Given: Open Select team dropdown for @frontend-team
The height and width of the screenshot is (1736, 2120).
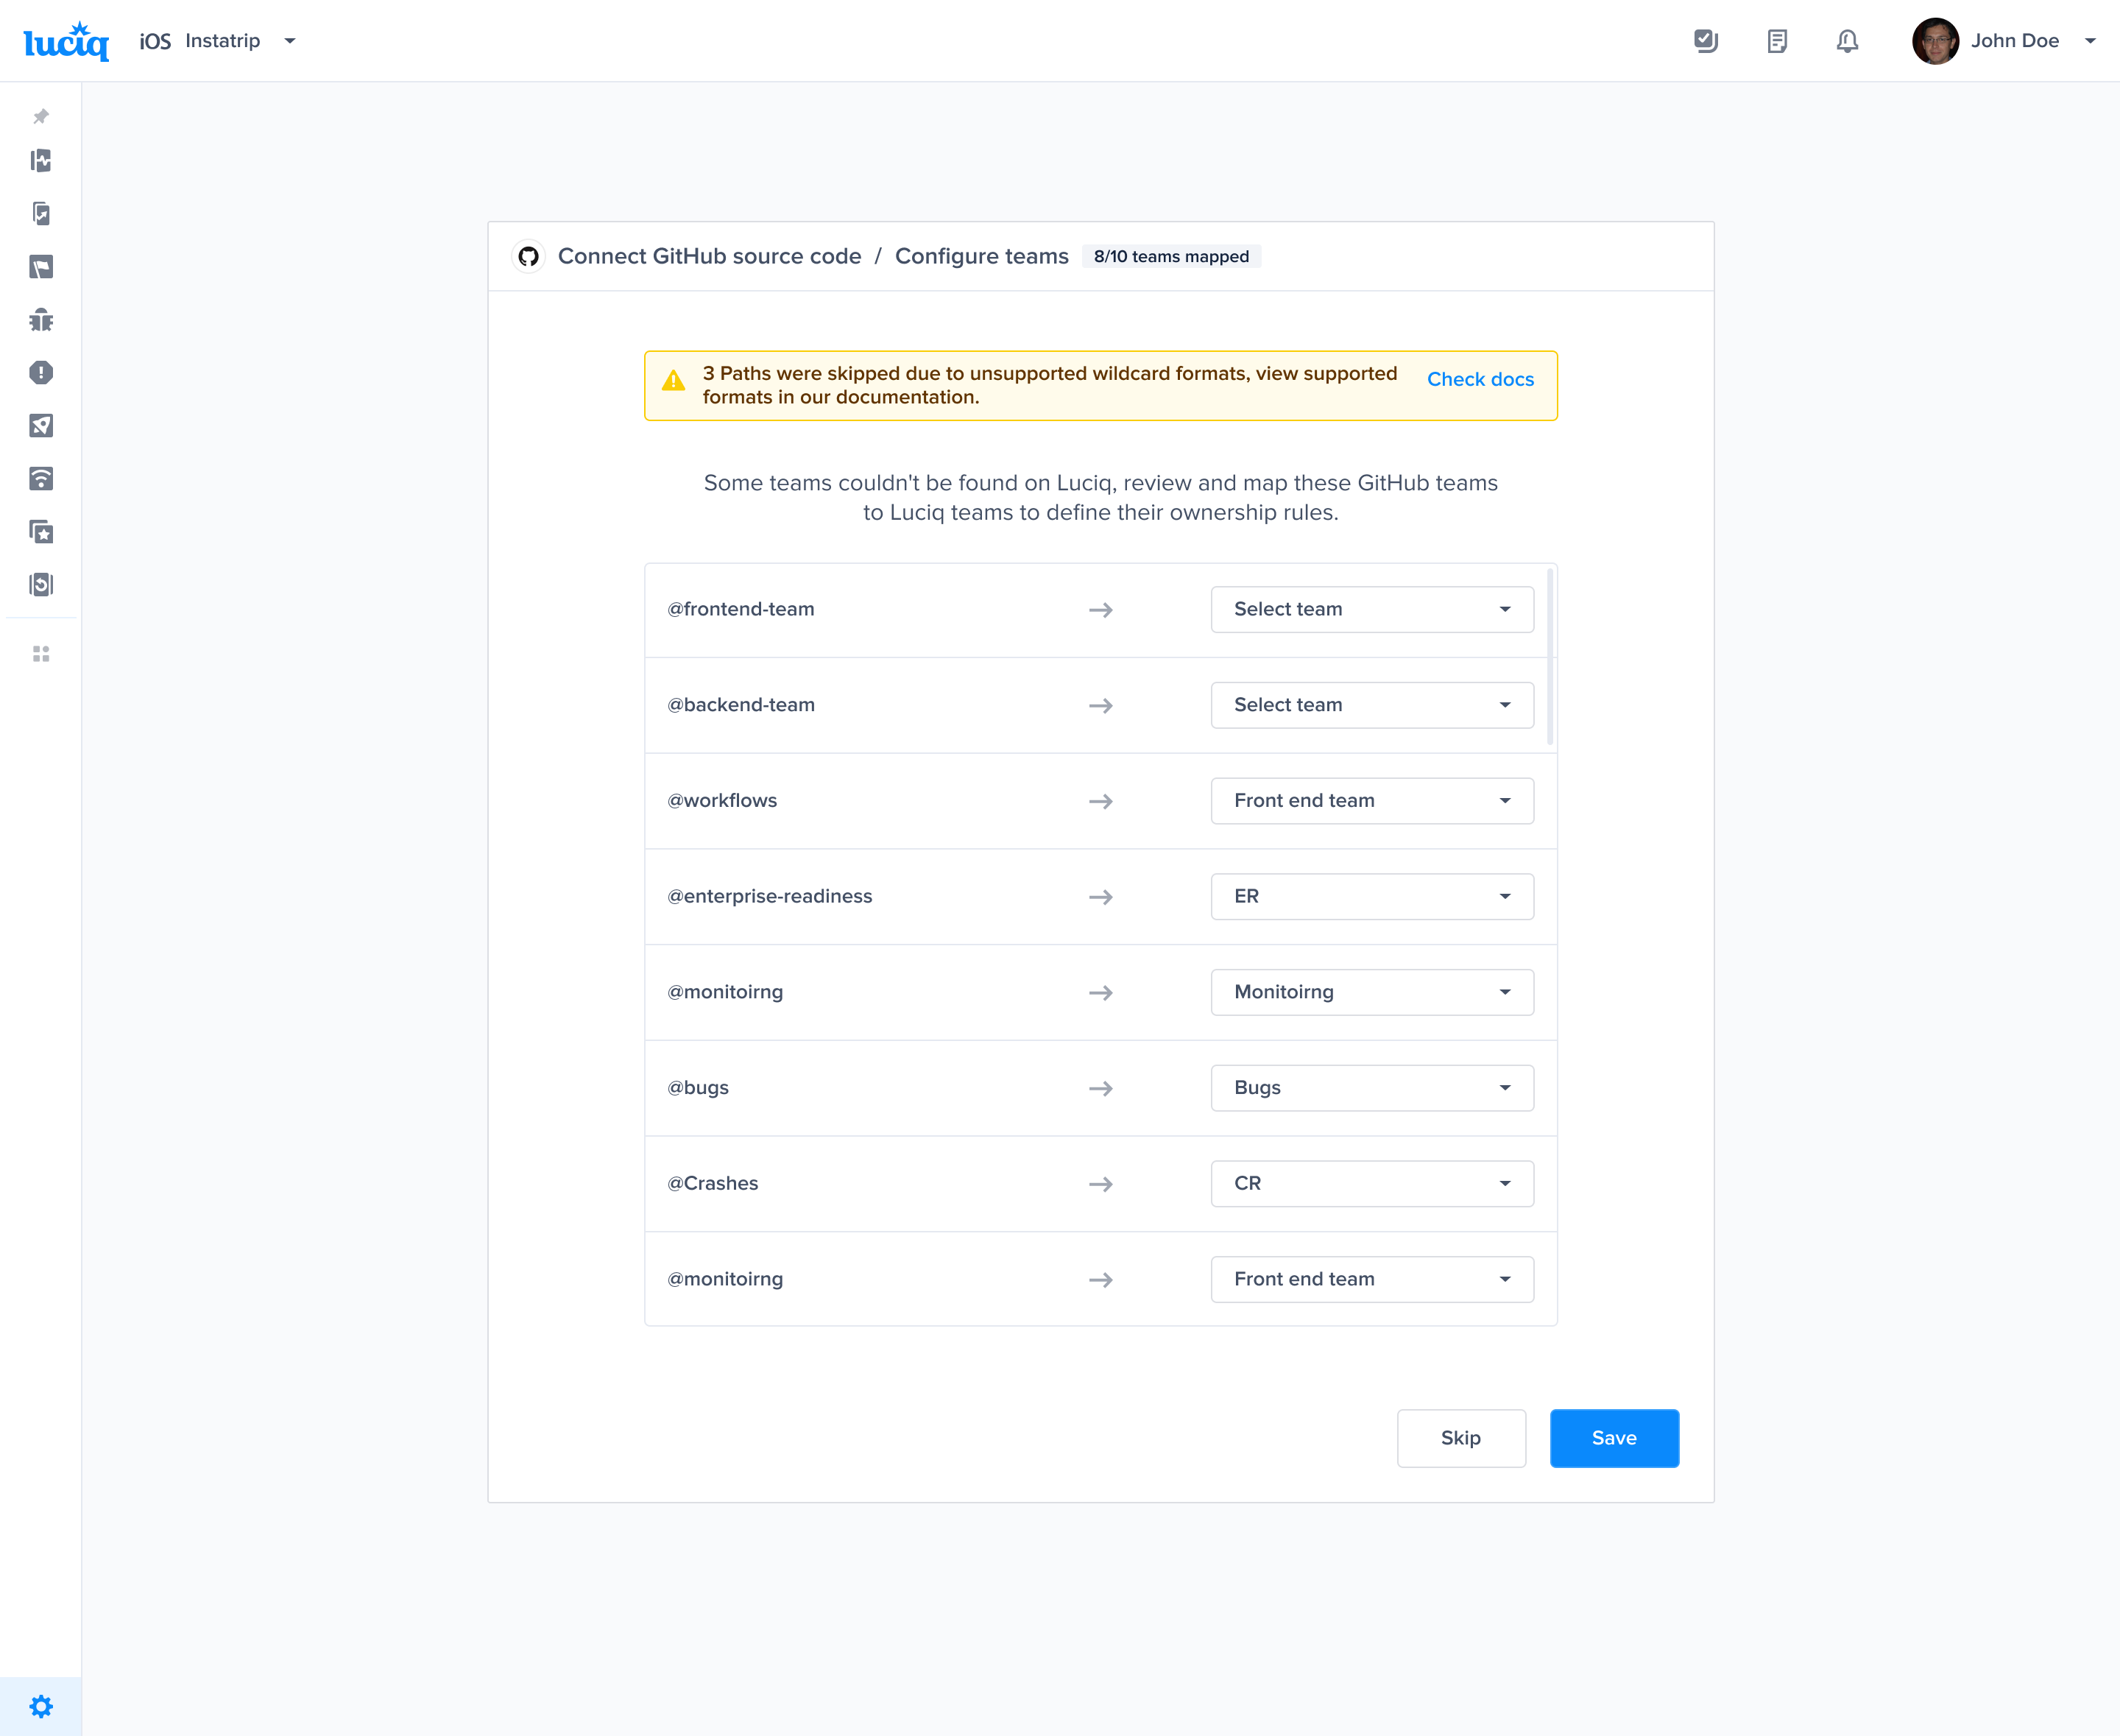Looking at the screenshot, I should point(1371,609).
